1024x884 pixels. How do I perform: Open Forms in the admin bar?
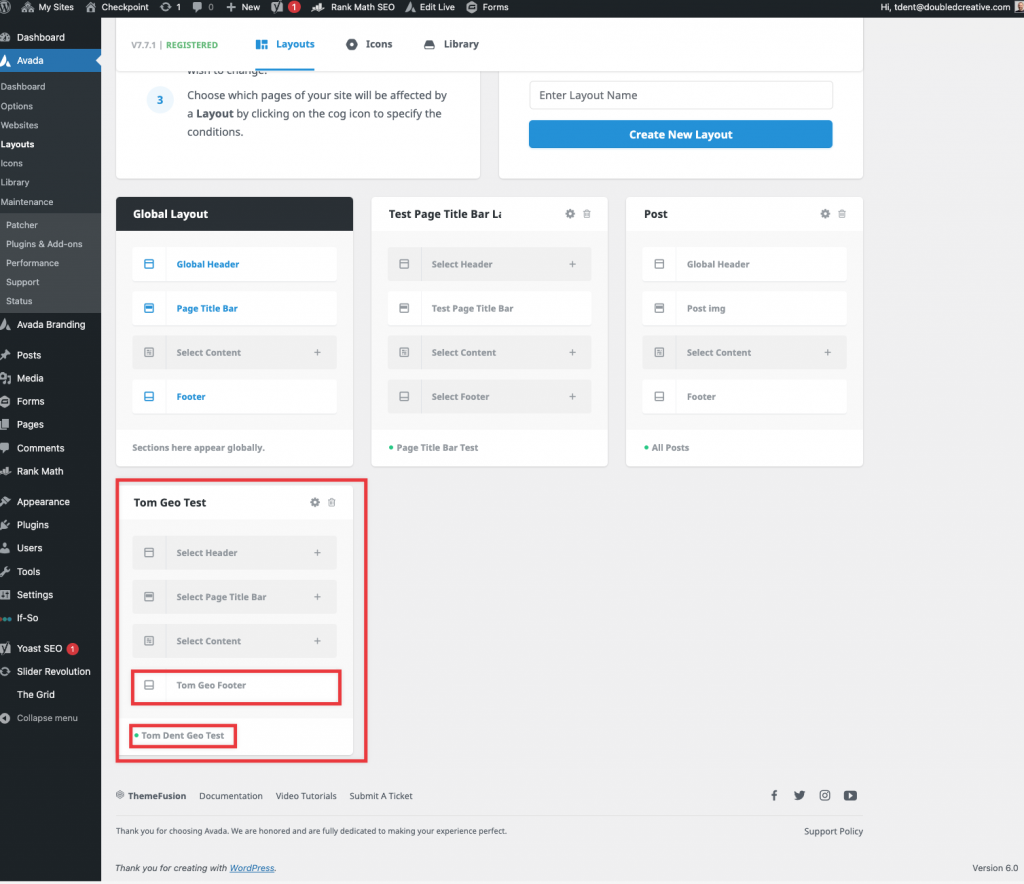tap(487, 7)
